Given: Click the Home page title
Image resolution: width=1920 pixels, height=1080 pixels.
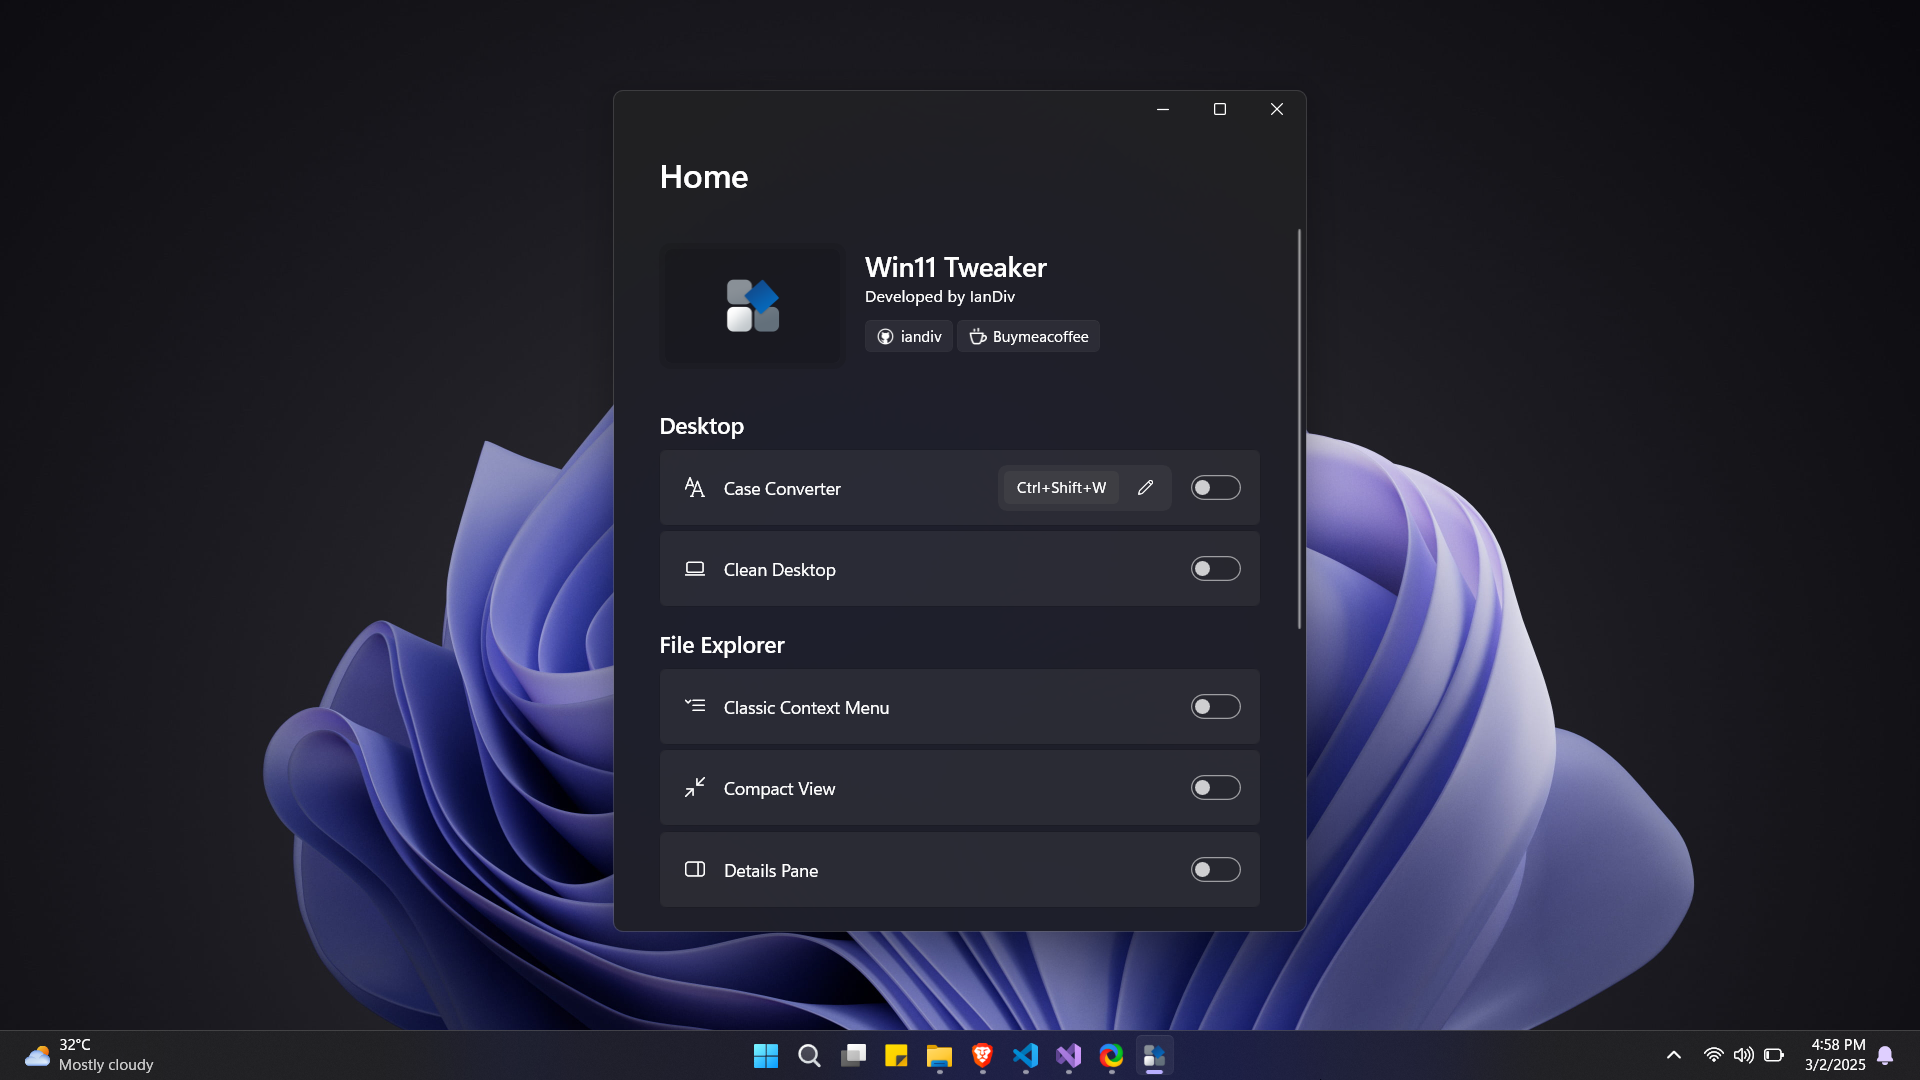Looking at the screenshot, I should tap(703, 177).
